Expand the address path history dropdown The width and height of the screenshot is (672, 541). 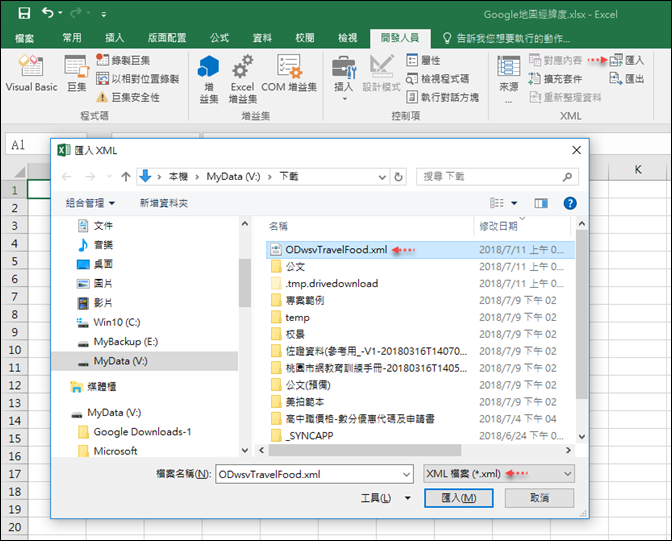(x=382, y=177)
